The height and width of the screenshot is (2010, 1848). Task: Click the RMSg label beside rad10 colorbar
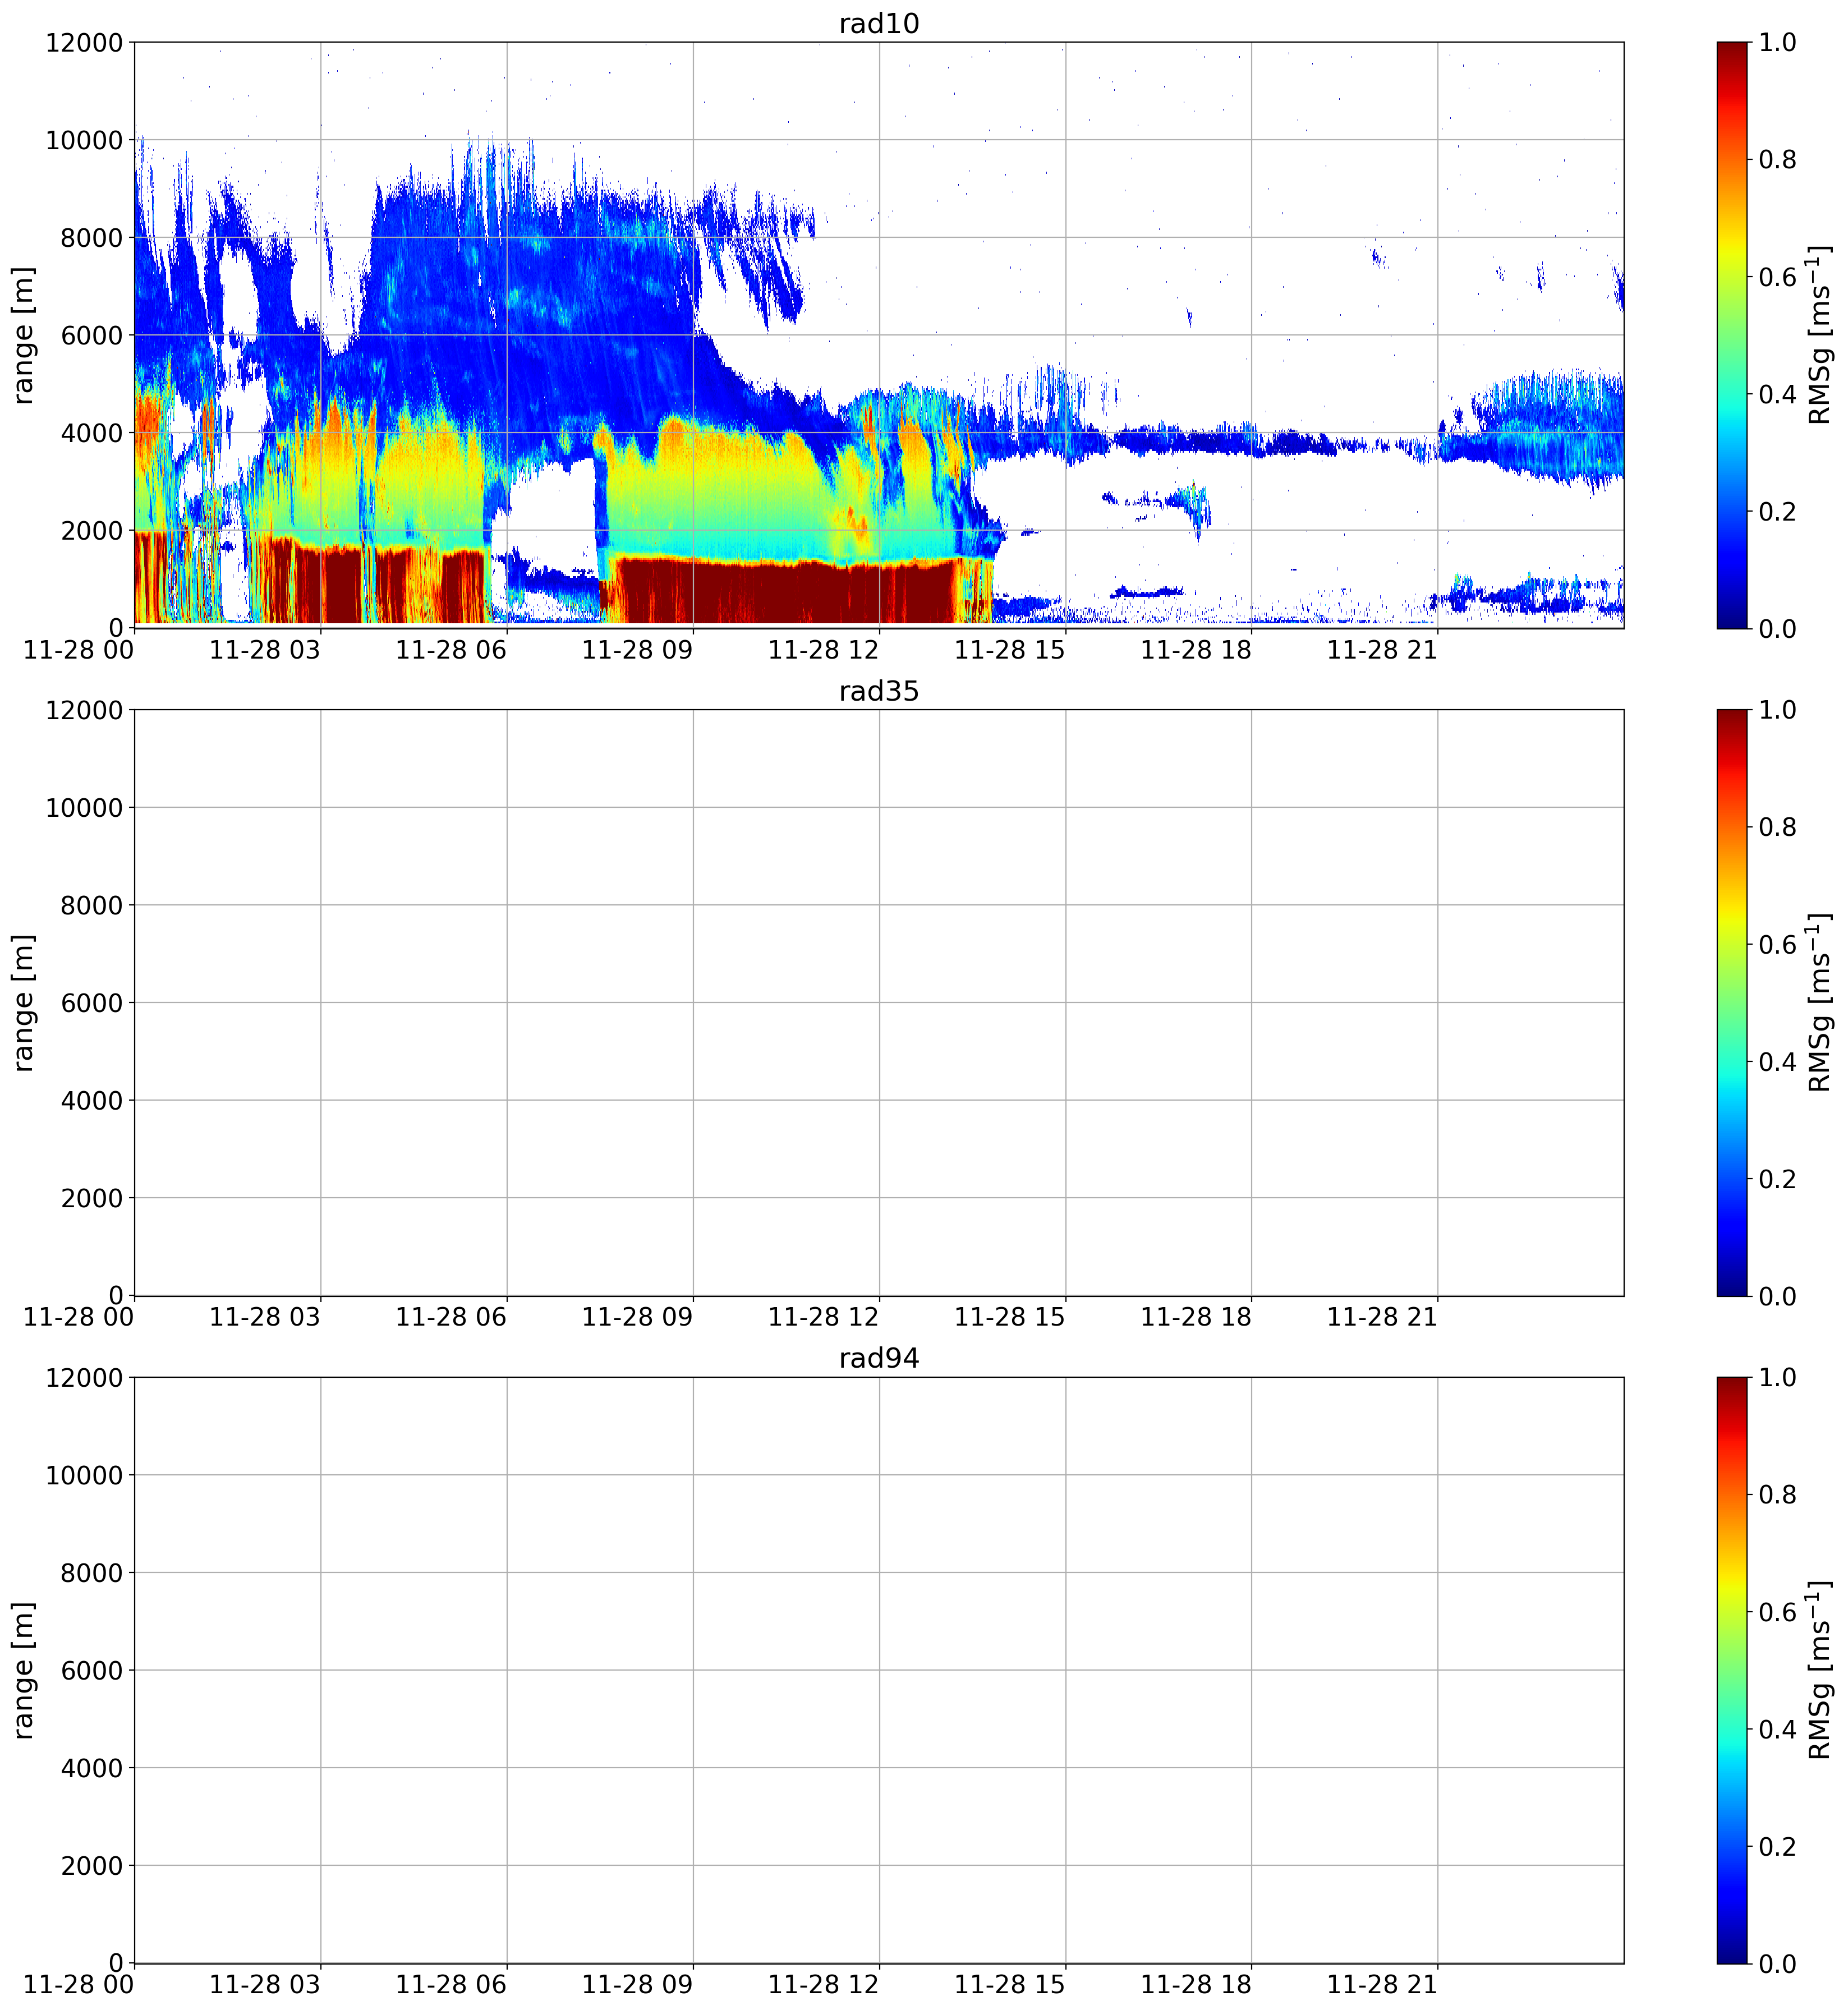coord(1821,335)
